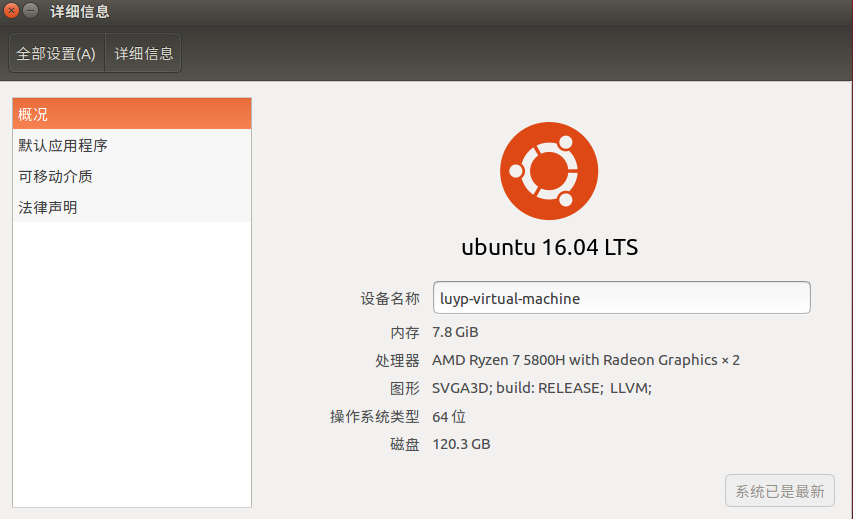This screenshot has width=853, height=519.
Task: Click the ubuntu 16.04 LTS heading
Action: coord(549,247)
